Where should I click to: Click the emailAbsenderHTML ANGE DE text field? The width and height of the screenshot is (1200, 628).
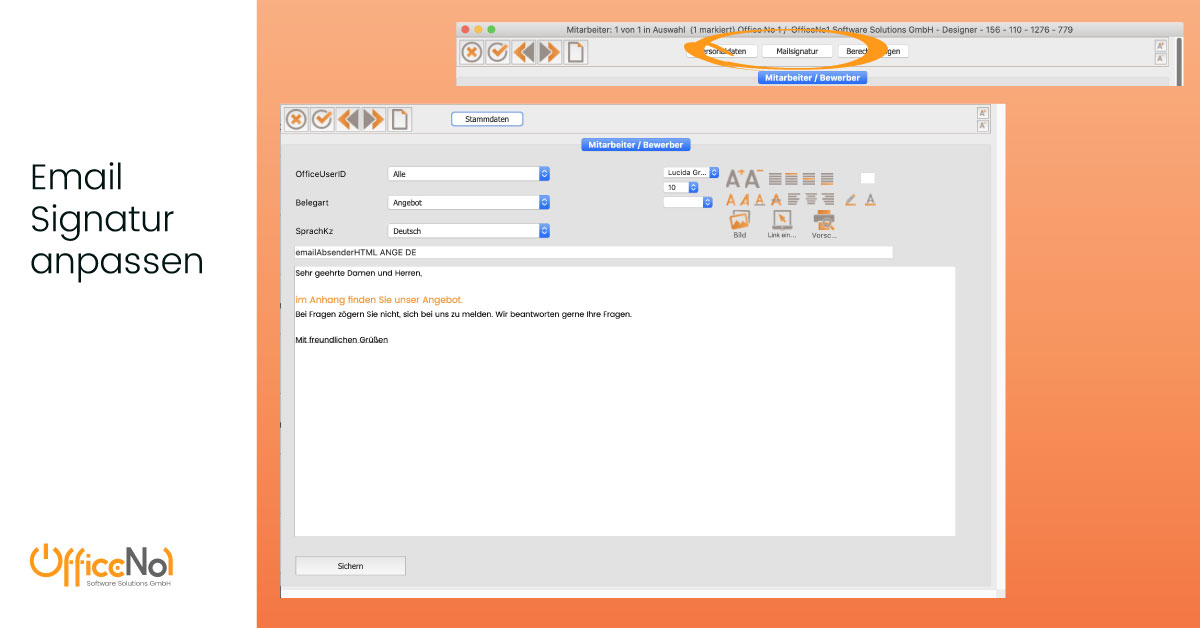(593, 253)
